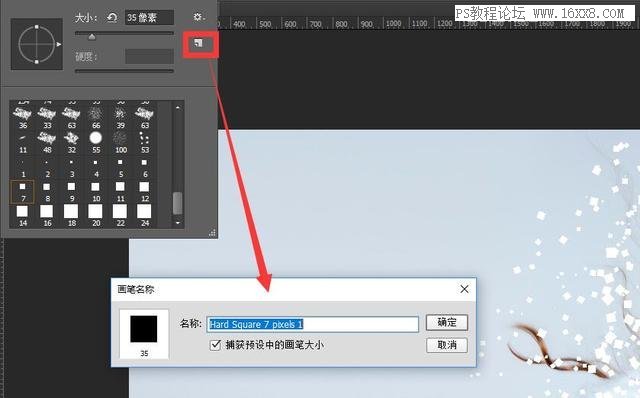Select the brush preset labeled 48
The height and width of the screenshot is (398, 640).
tap(47, 142)
